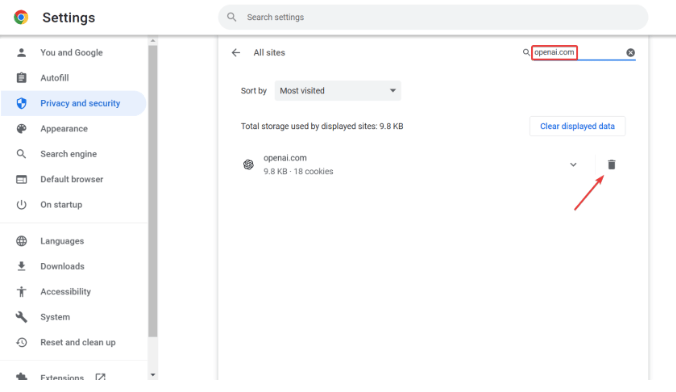
Task: Go back using the All sites arrow
Action: coord(235,53)
